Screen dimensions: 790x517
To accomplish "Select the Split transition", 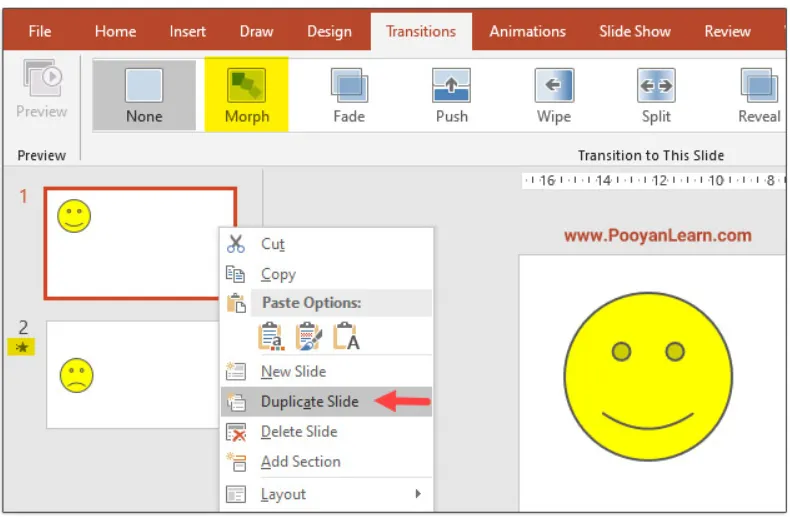I will (x=656, y=94).
